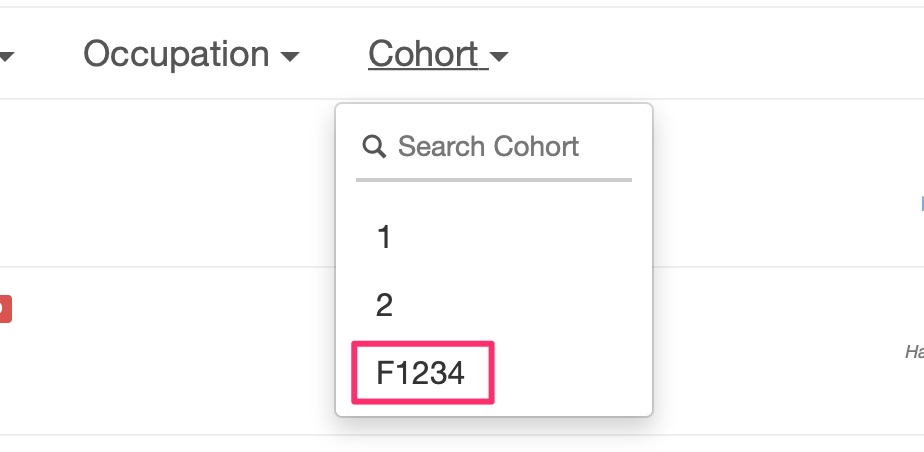Focus the Search Cohort text field
The width and height of the screenshot is (924, 452).
[x=494, y=147]
